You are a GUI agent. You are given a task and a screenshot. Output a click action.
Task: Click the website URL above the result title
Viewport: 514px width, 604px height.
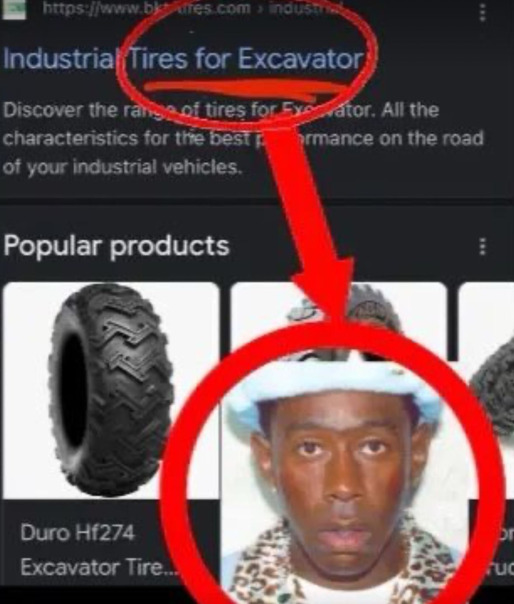coord(193,9)
